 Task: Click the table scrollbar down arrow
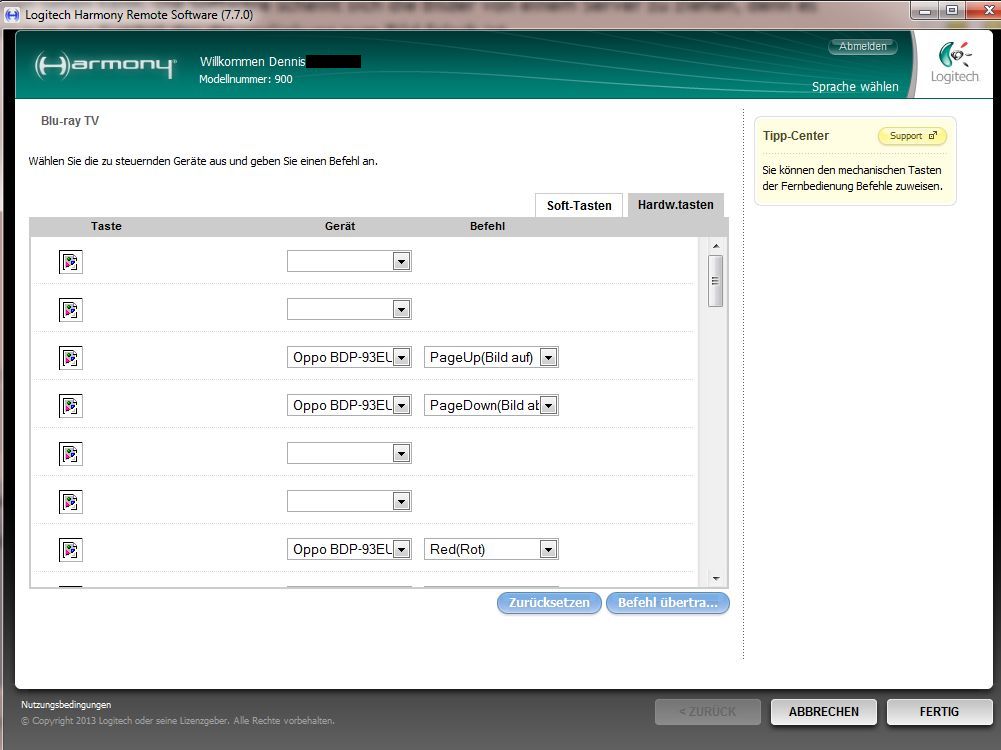pyautogui.click(x=716, y=578)
